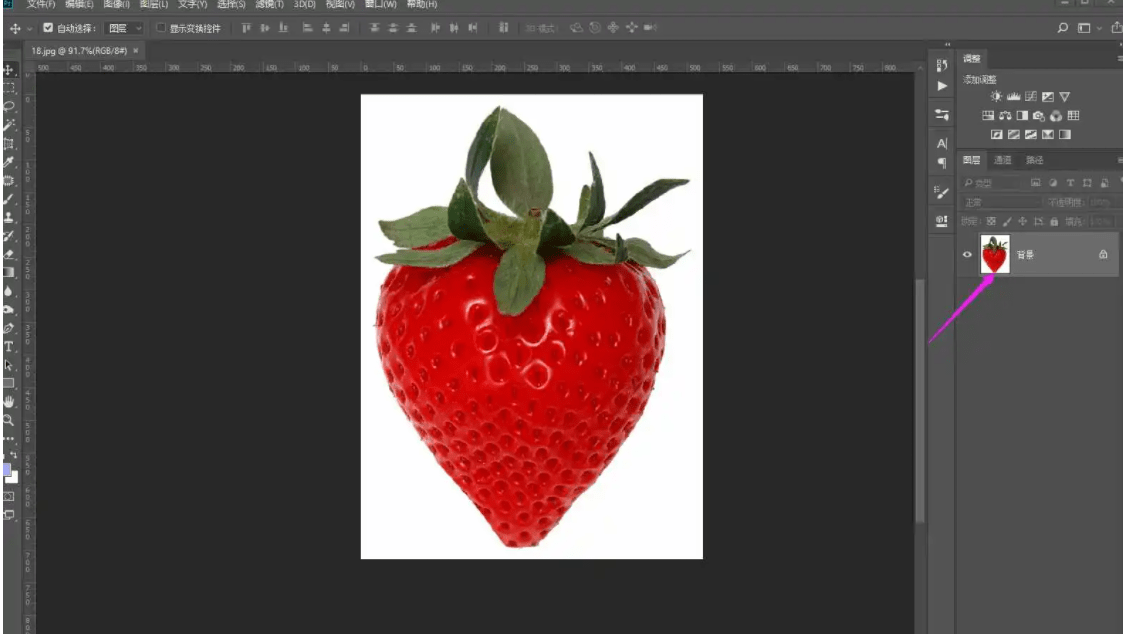The width and height of the screenshot is (1123, 634).
Task: Add a Levels adjustment
Action: coord(1013,97)
